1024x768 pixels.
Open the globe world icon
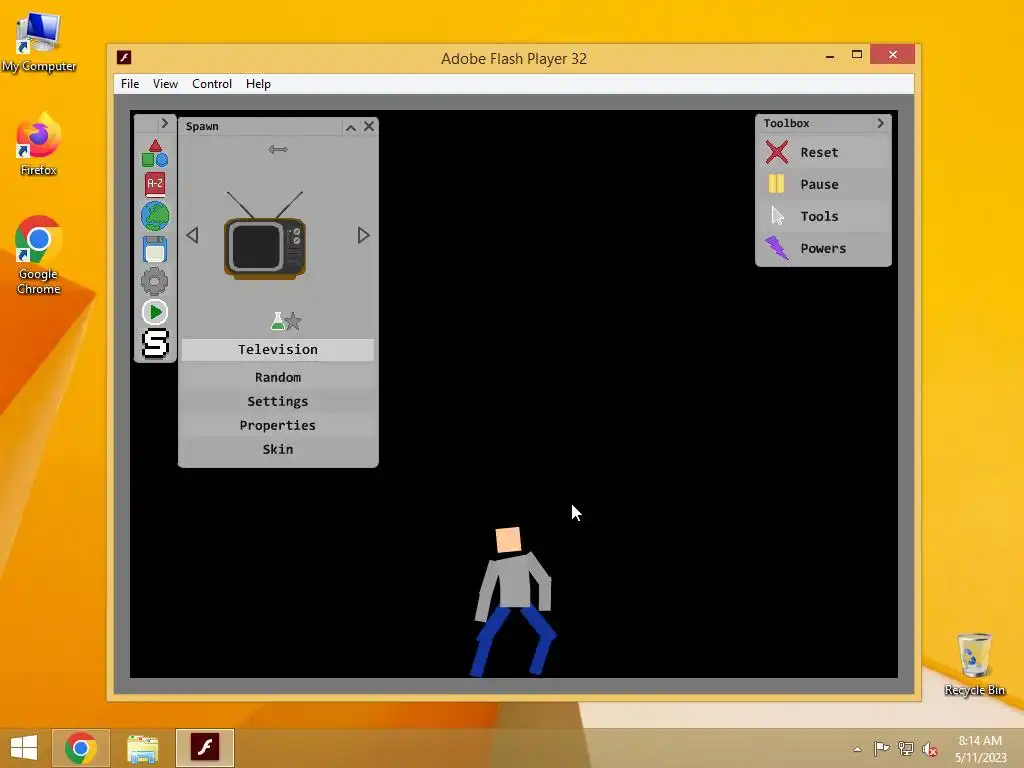point(155,216)
